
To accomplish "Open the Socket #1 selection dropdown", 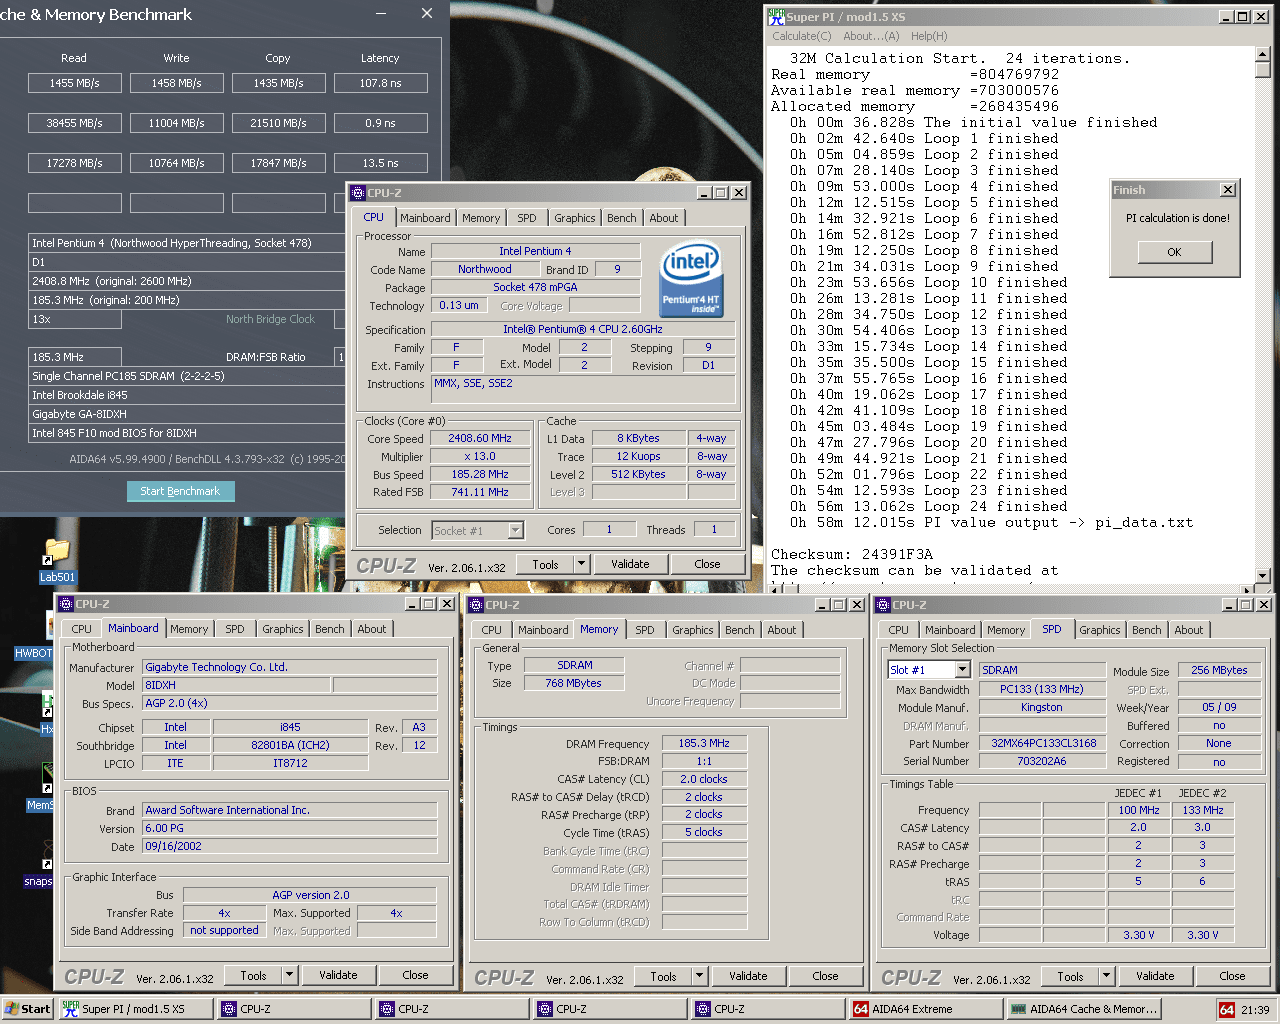I will pos(516,530).
